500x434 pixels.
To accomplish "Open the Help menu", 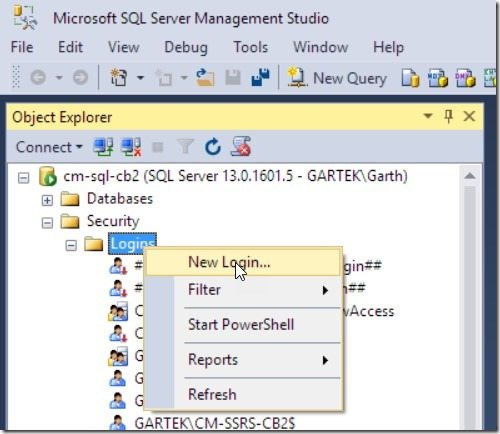I will pos(388,48).
